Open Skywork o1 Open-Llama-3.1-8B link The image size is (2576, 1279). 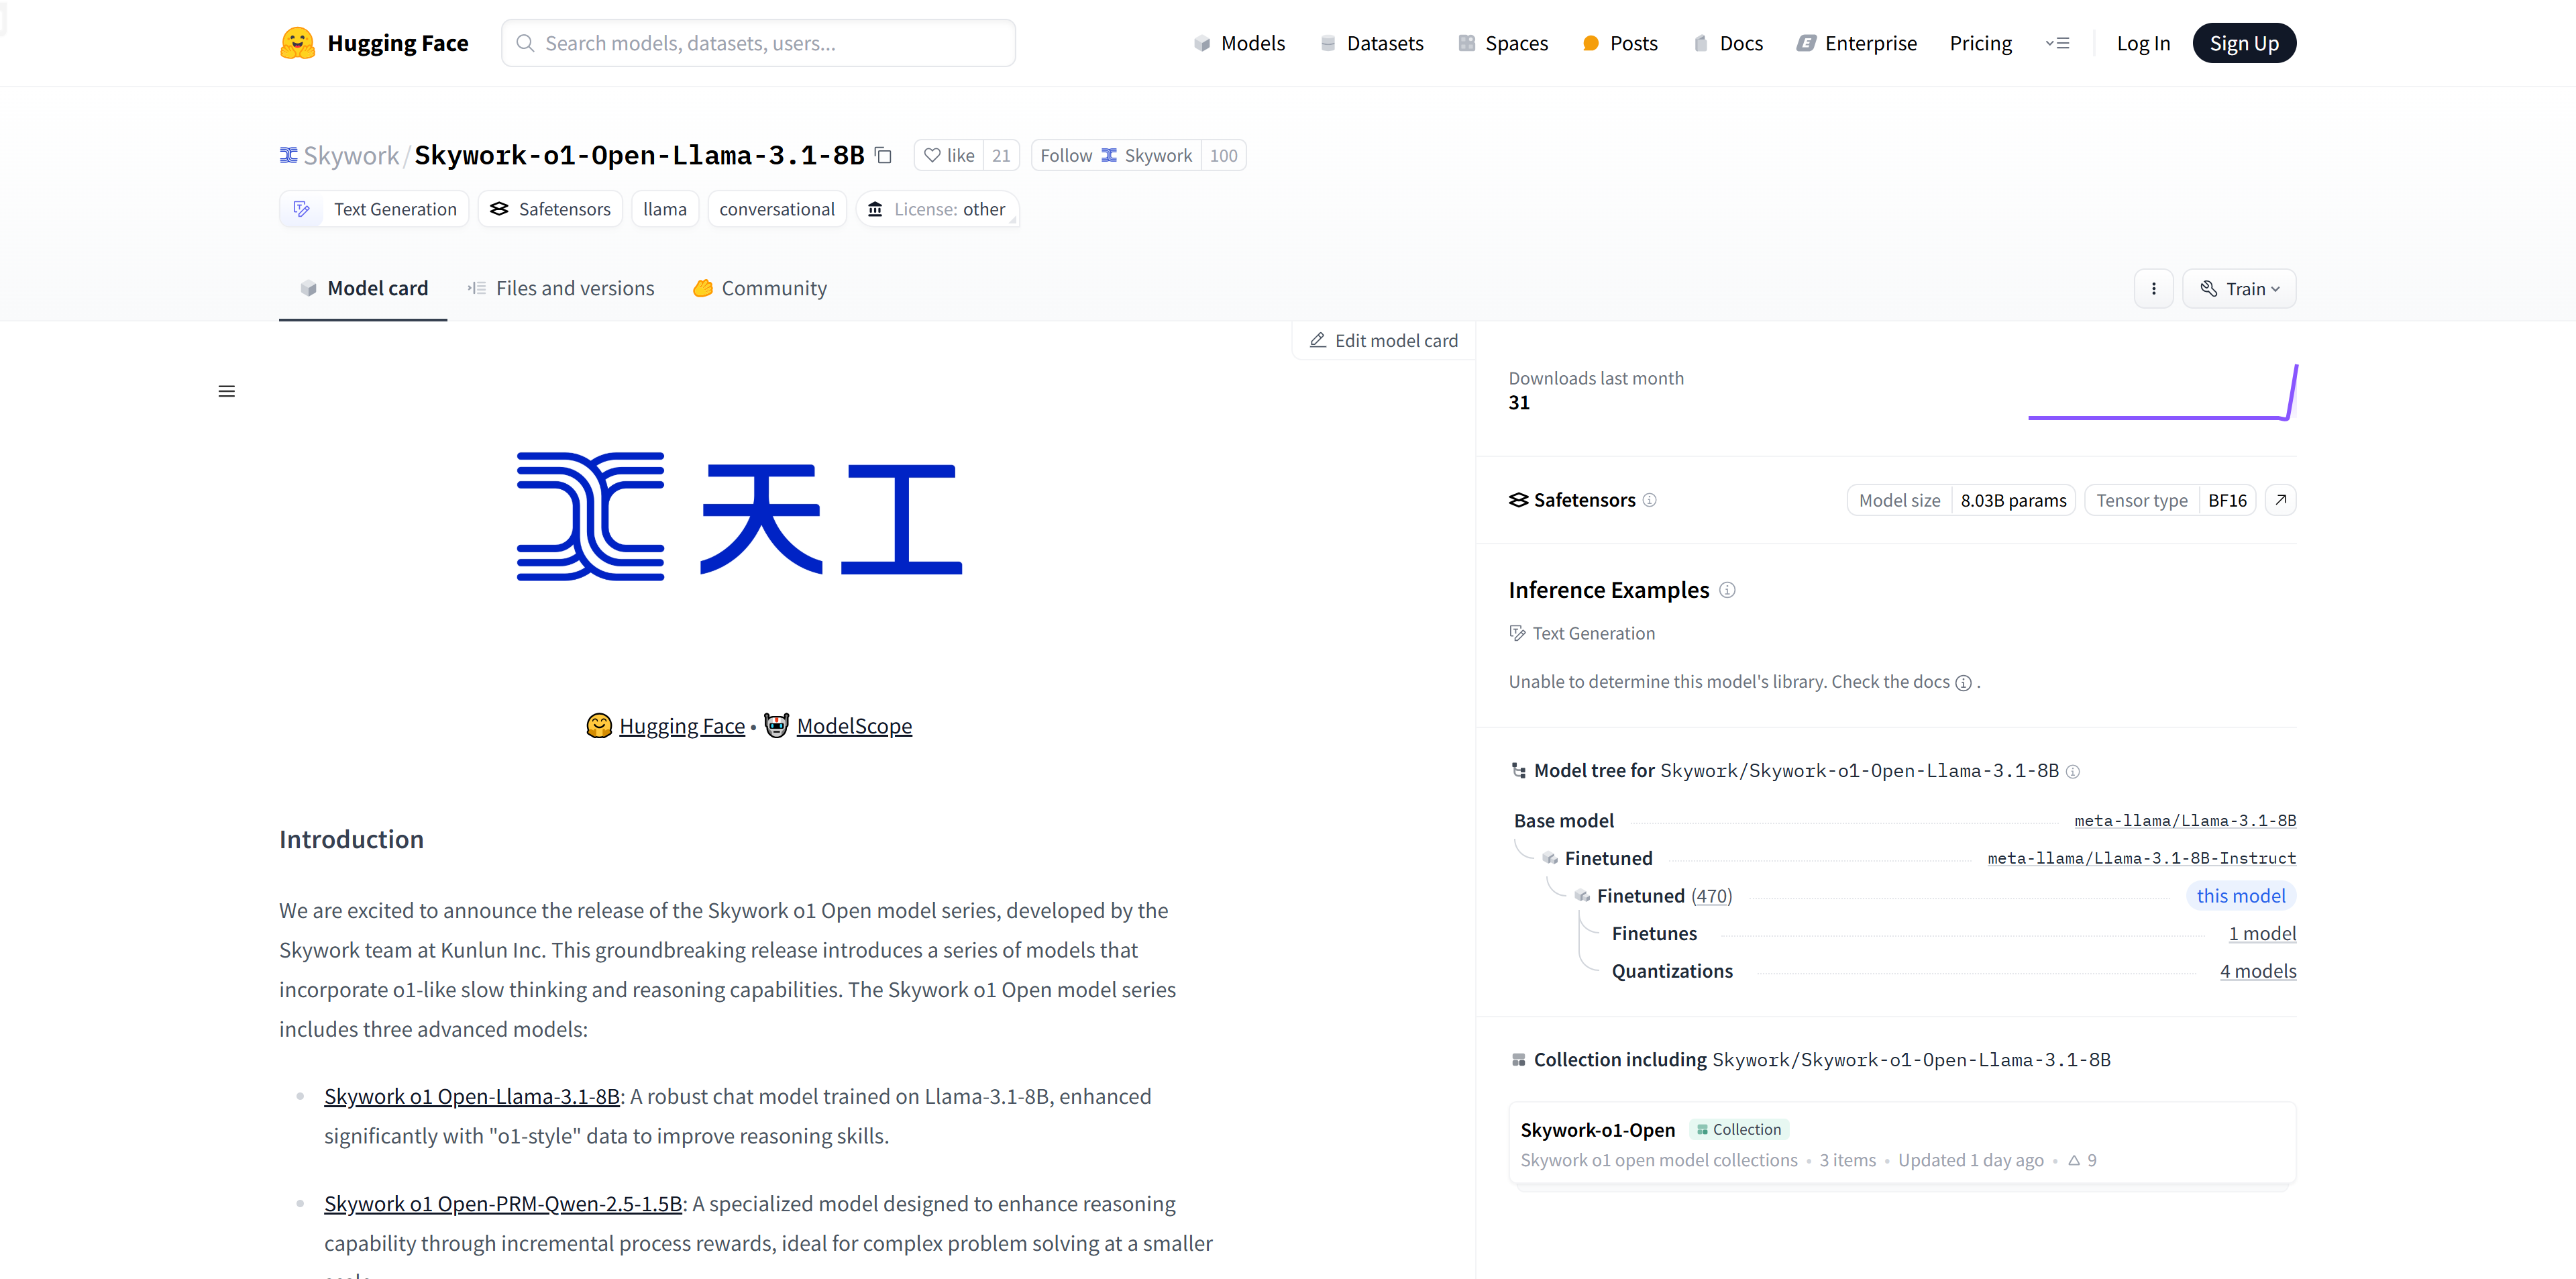(x=472, y=1097)
